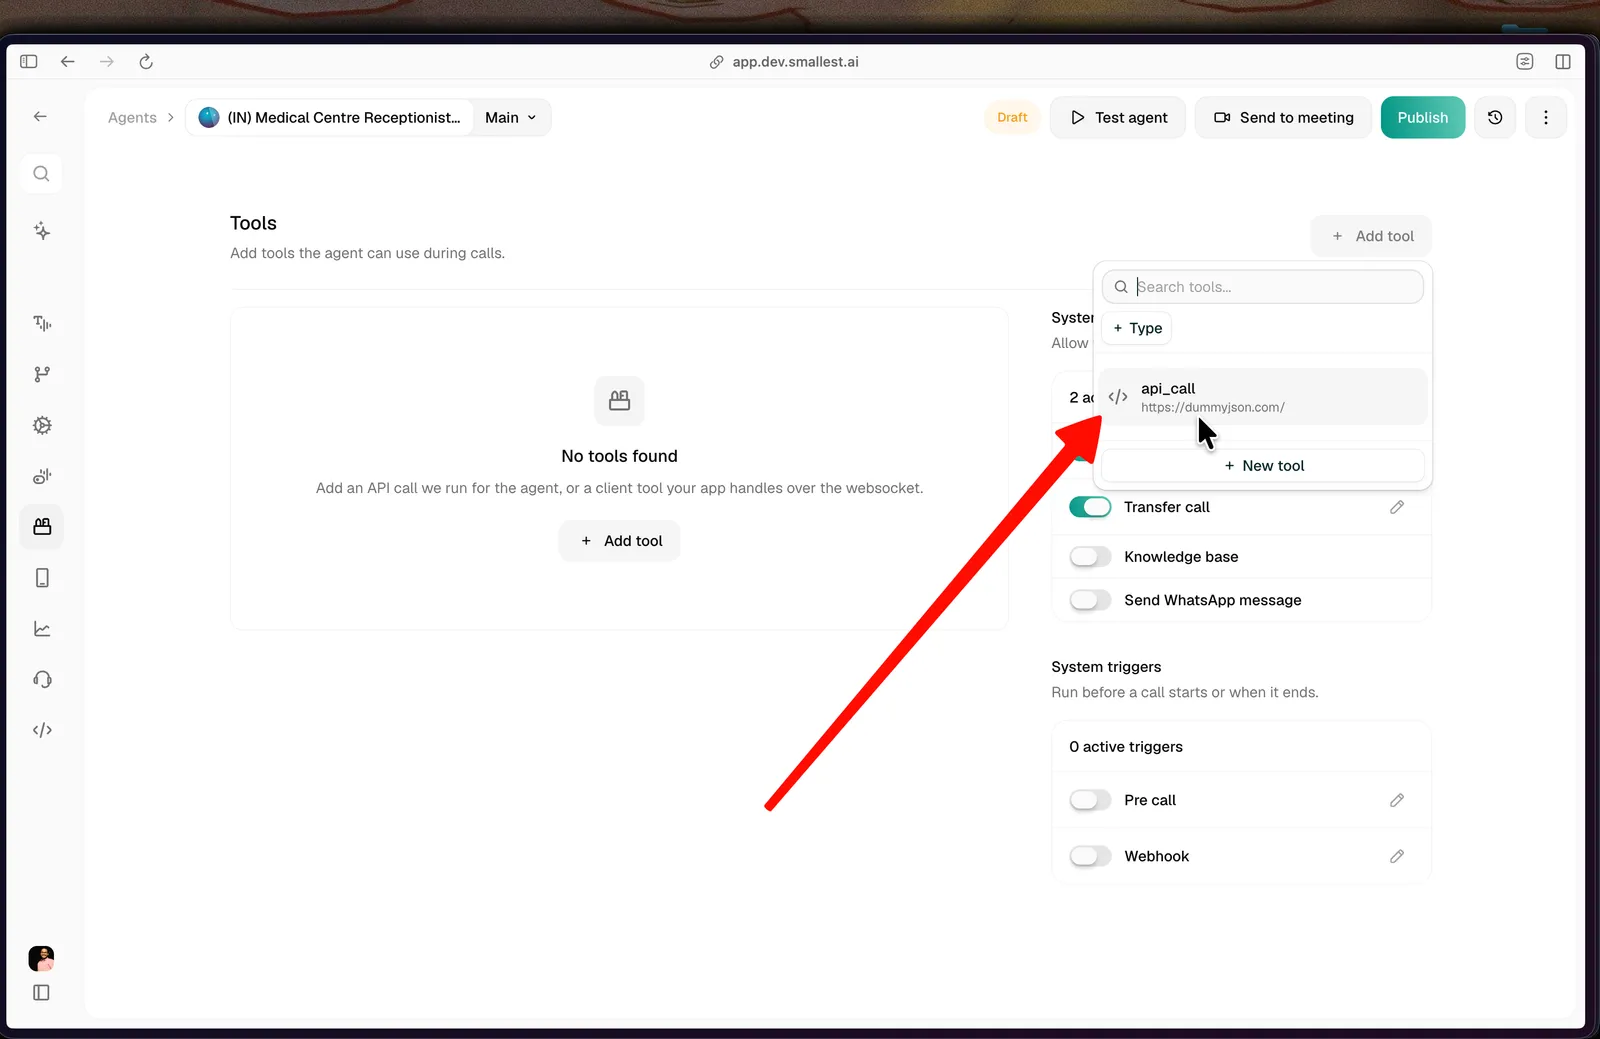Enable the Webhook trigger toggle
Viewport: 1600px width, 1039px height.
(x=1090, y=856)
